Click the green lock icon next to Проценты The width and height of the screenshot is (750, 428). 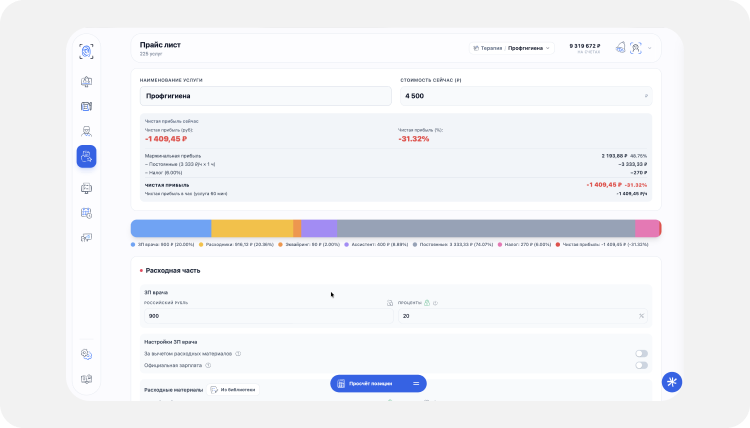point(427,303)
